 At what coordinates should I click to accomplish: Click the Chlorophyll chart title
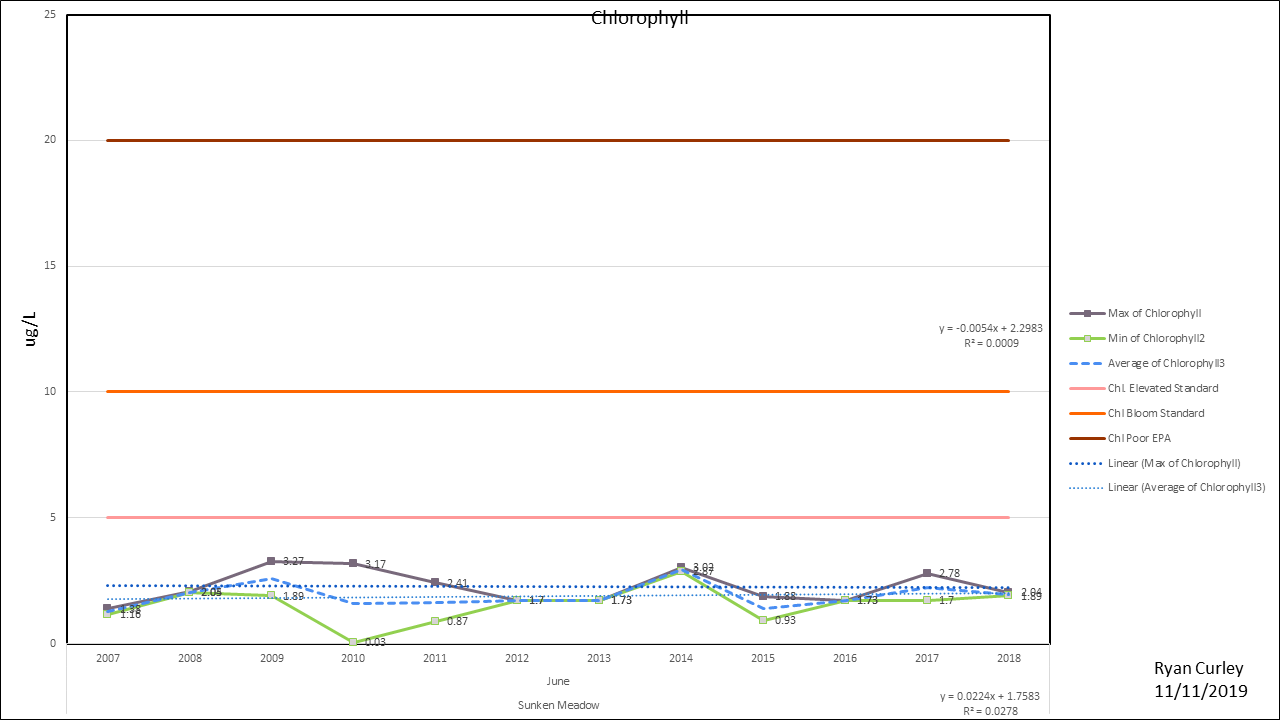pyautogui.click(x=639, y=18)
